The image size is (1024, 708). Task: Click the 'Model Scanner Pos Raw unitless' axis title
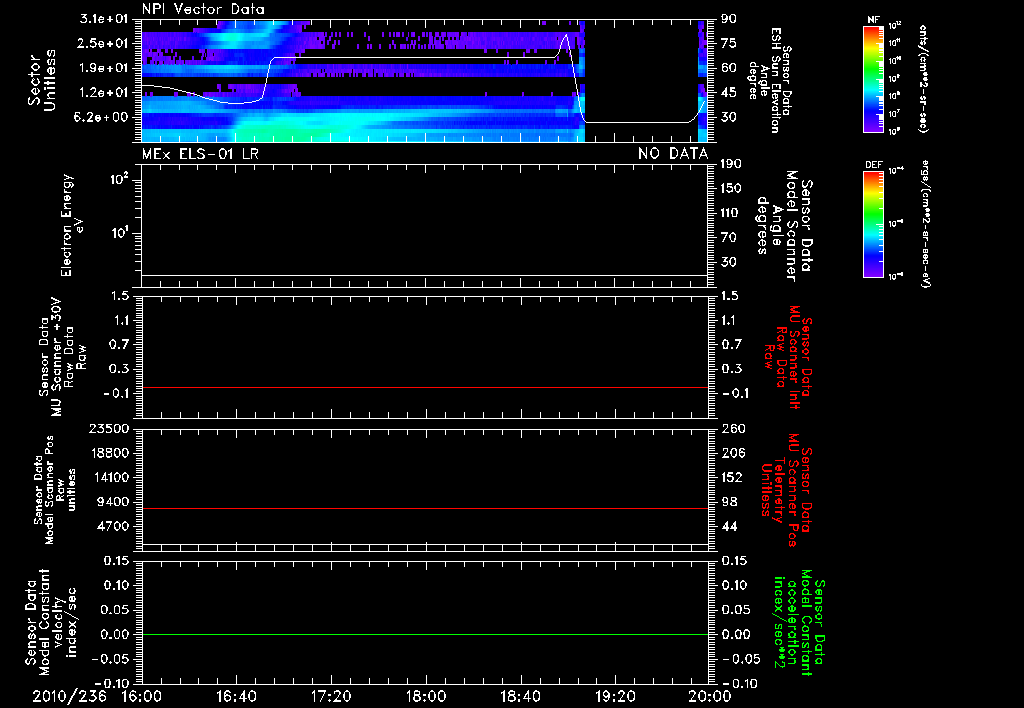tap(55, 490)
